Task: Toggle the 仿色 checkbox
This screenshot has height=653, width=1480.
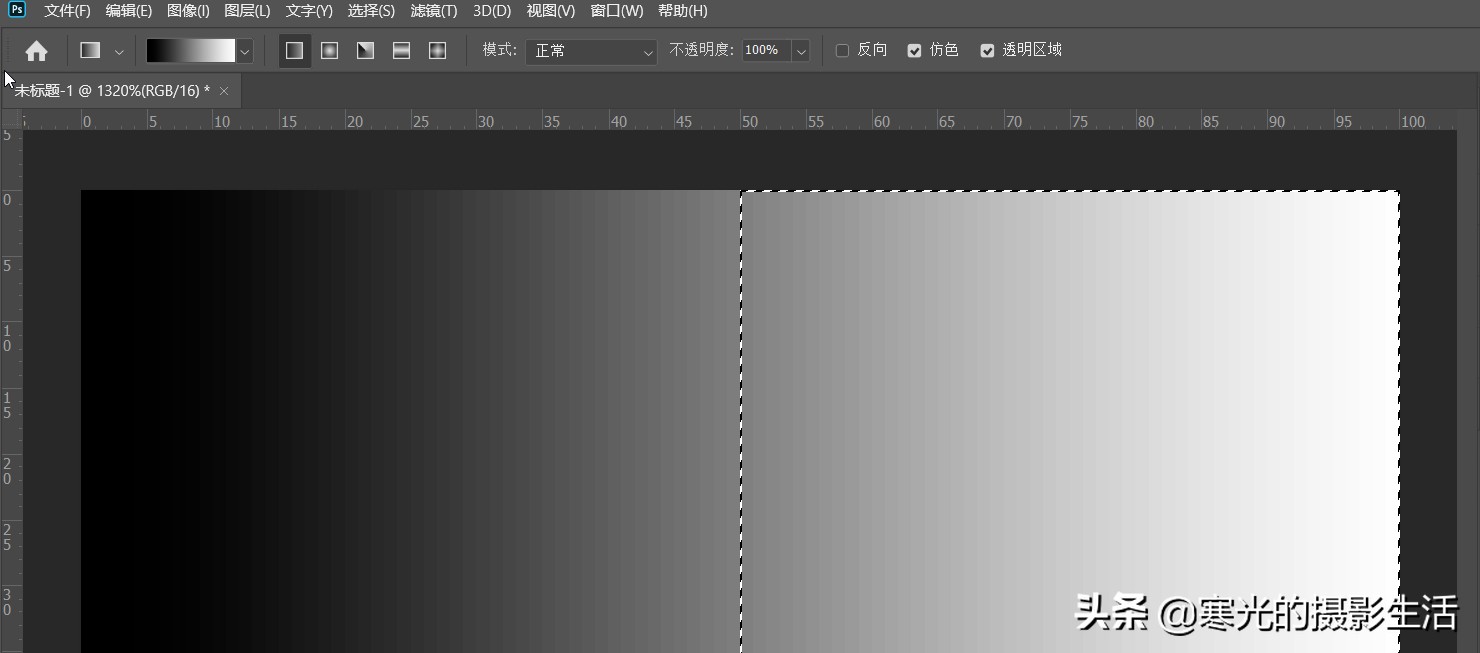Action: [x=914, y=50]
